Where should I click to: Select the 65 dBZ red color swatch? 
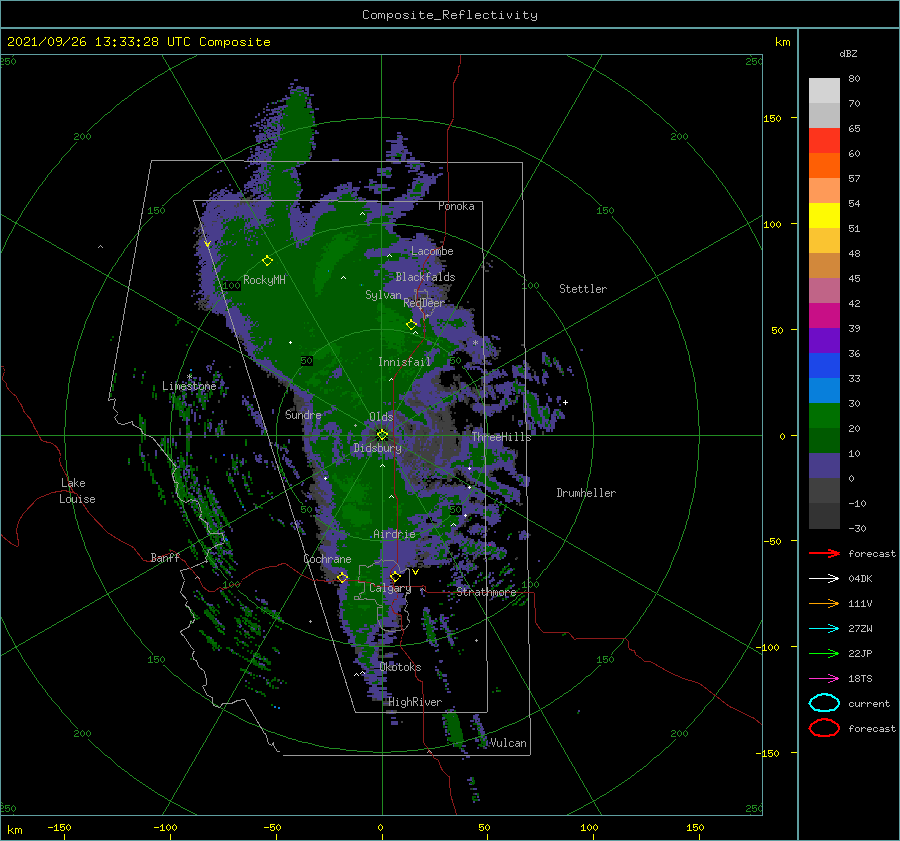pos(824,141)
